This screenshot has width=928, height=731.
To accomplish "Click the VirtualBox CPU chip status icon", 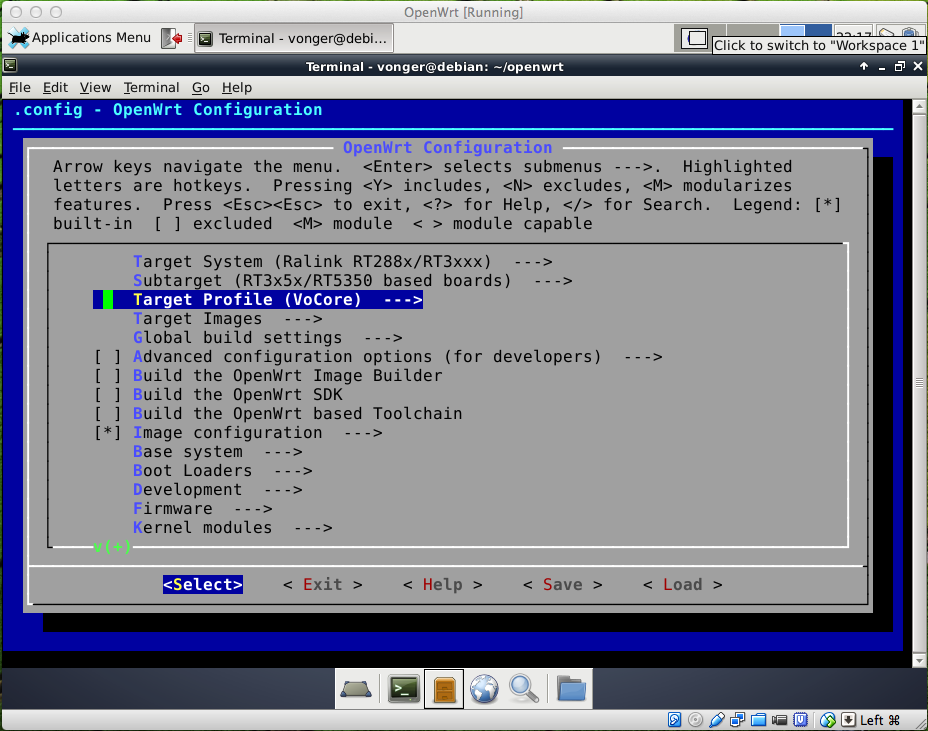I will [x=801, y=720].
